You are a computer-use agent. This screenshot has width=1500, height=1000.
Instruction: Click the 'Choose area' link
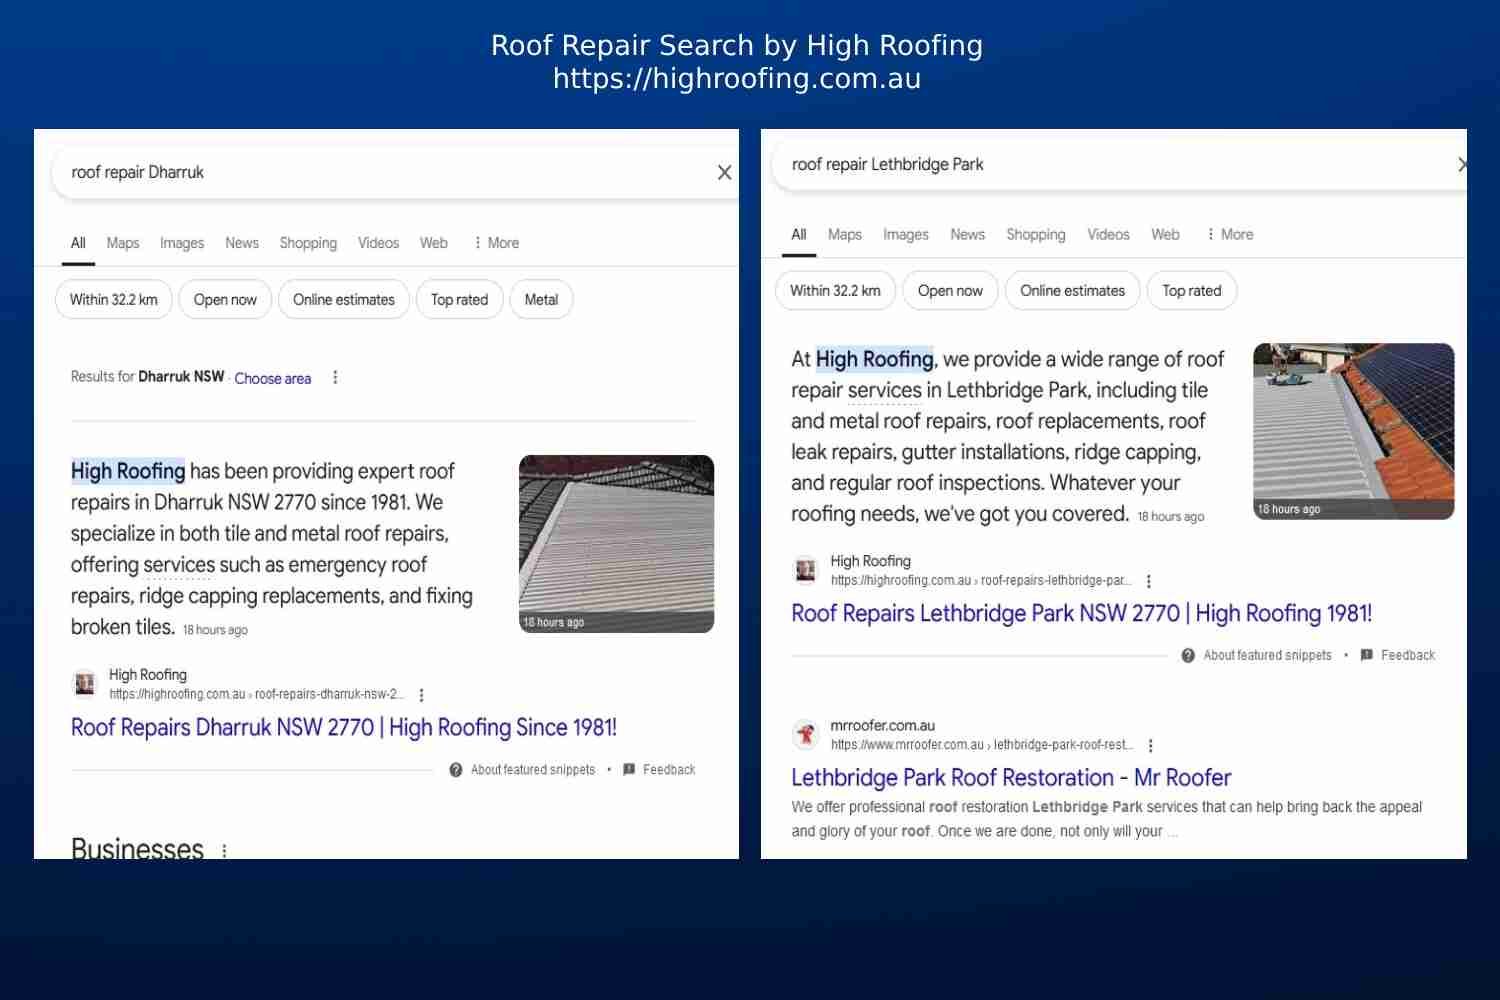273,378
